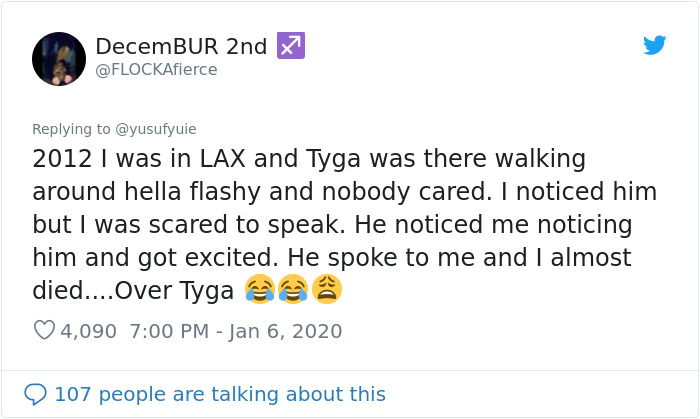Click the Jan 6, 2020 date

click(285, 331)
